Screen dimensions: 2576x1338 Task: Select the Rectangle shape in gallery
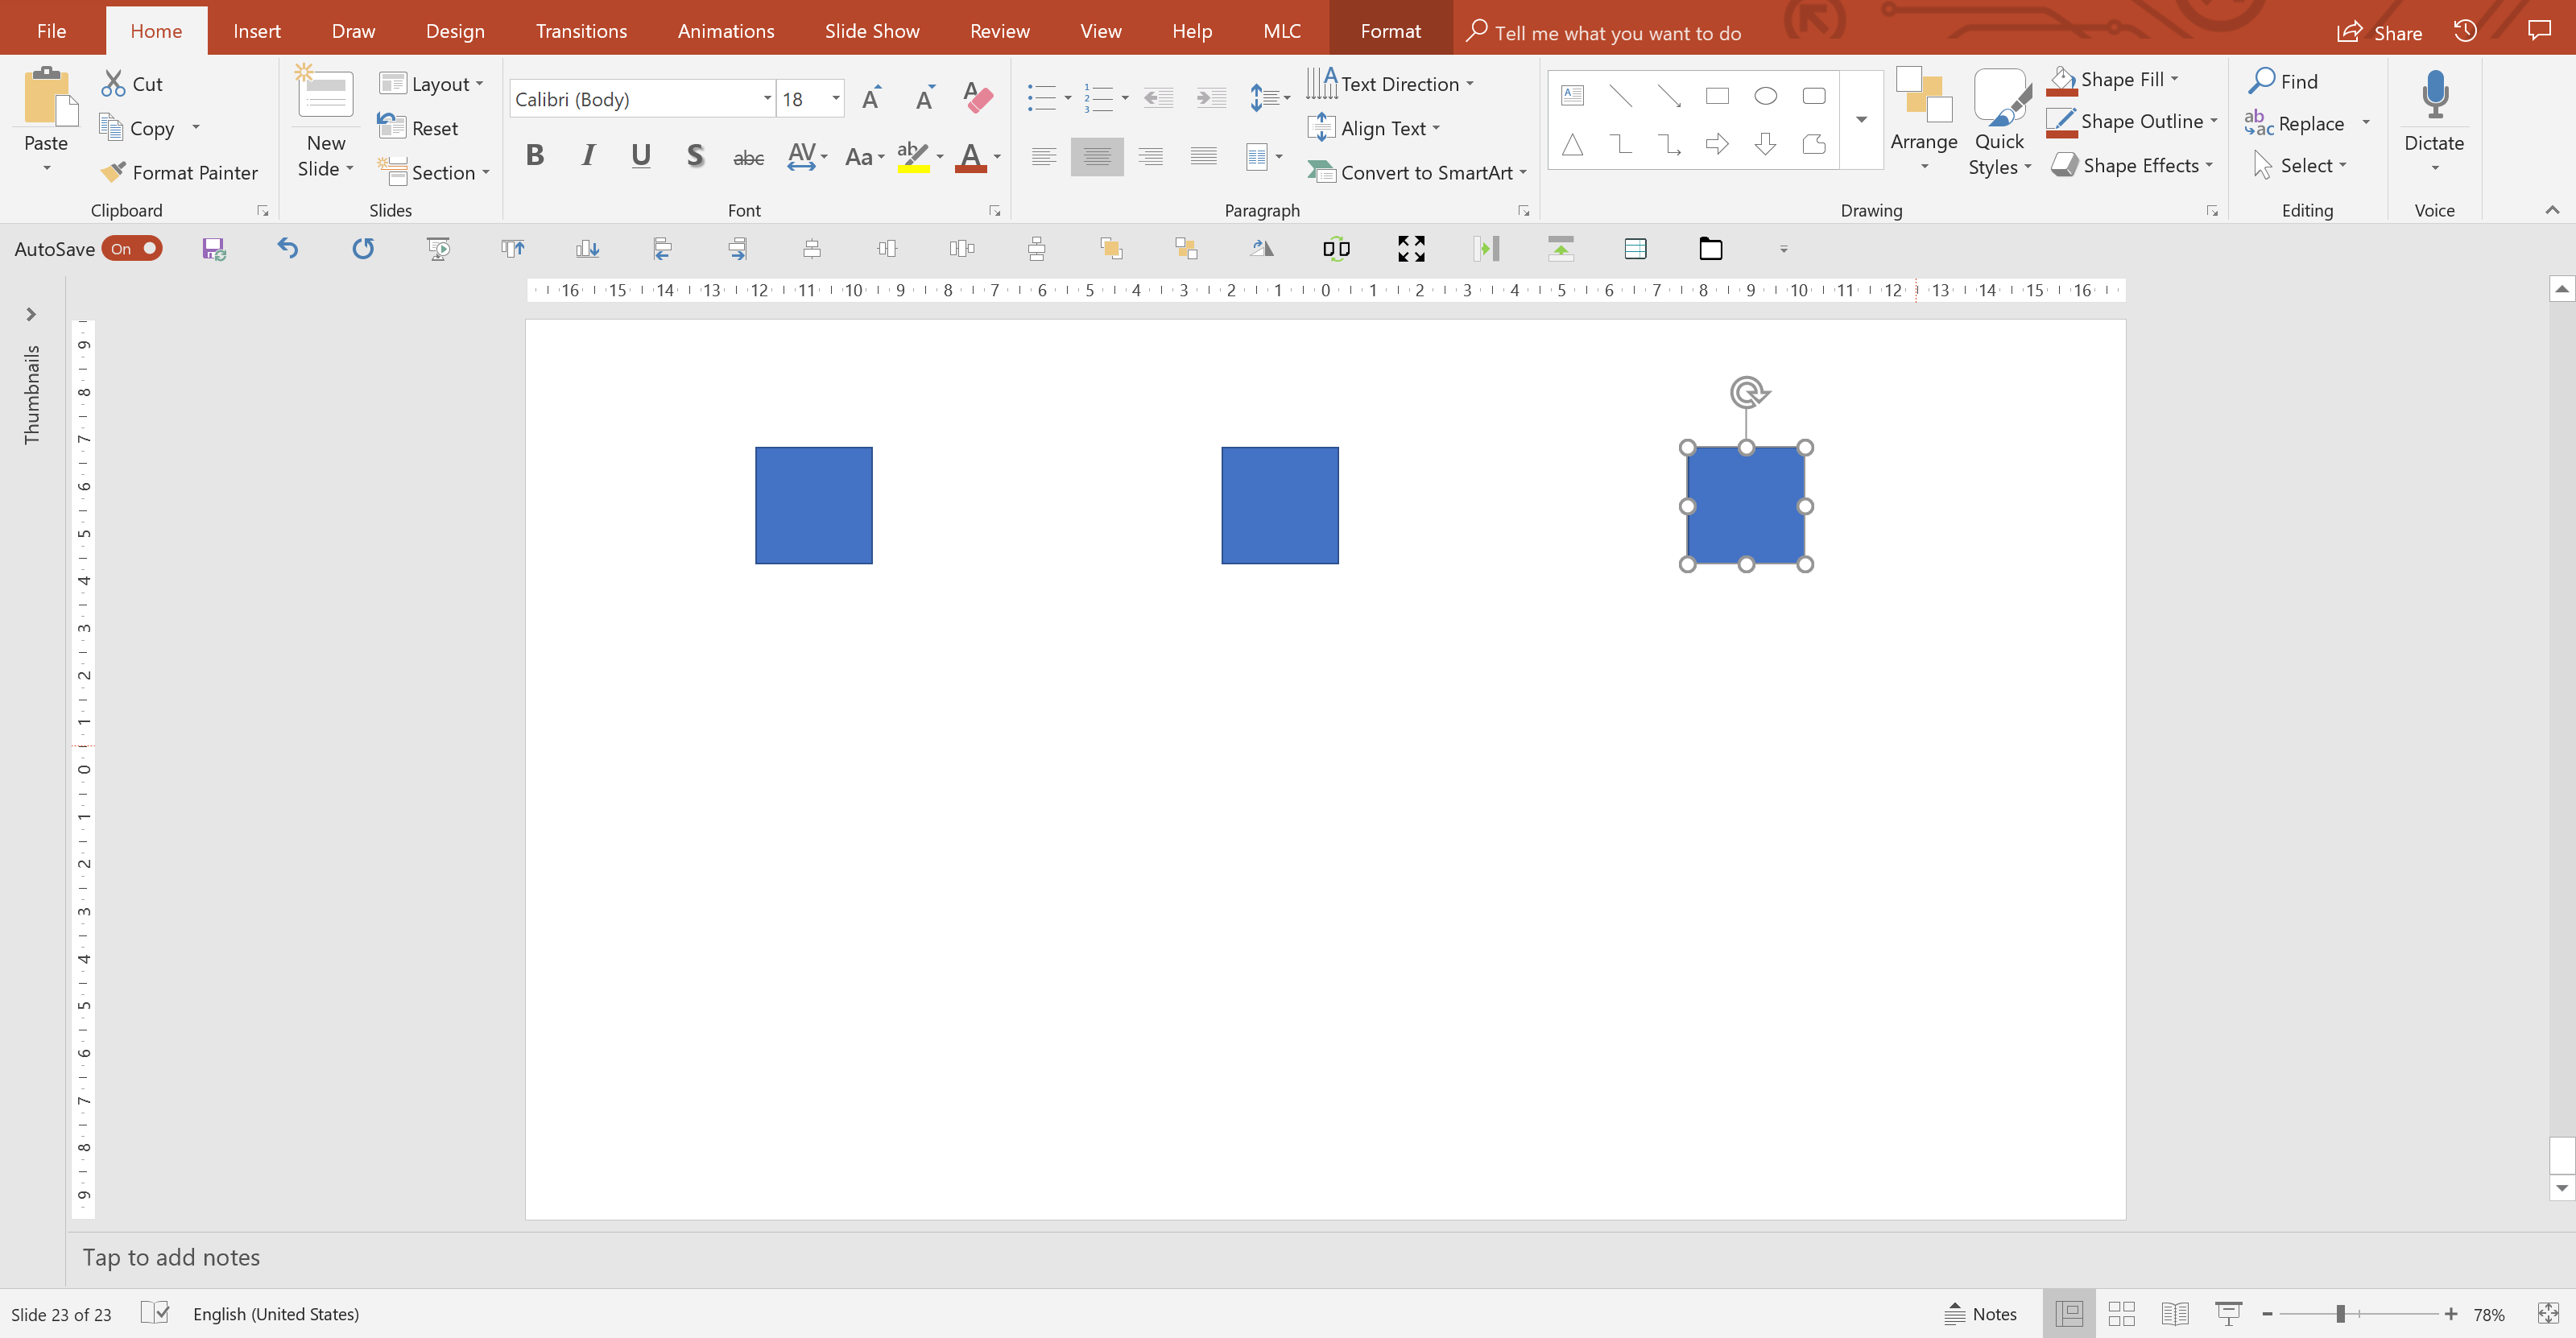(x=1717, y=96)
